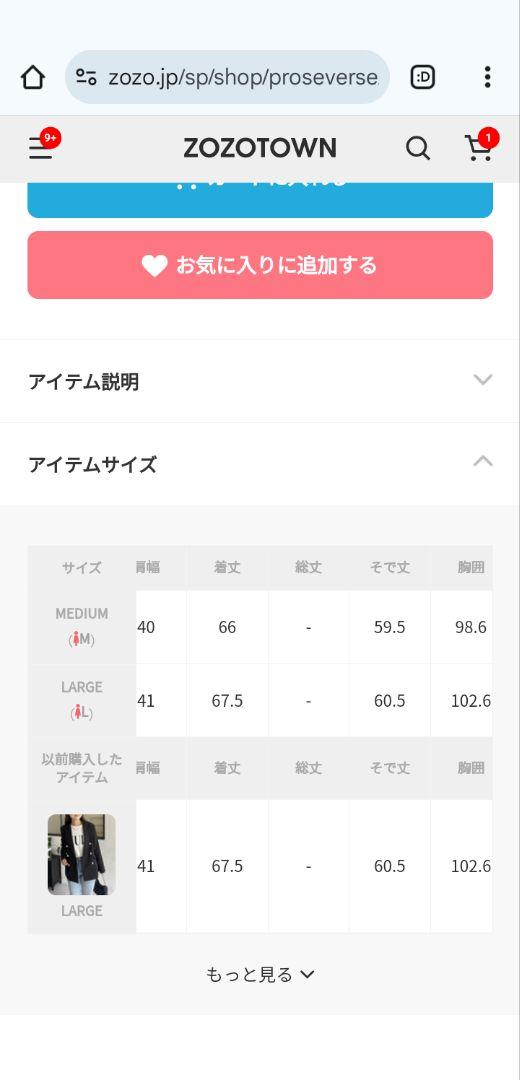This screenshot has width=520, height=1080.
Task: Select the MEDIUM size row label
Action: pos(82,627)
